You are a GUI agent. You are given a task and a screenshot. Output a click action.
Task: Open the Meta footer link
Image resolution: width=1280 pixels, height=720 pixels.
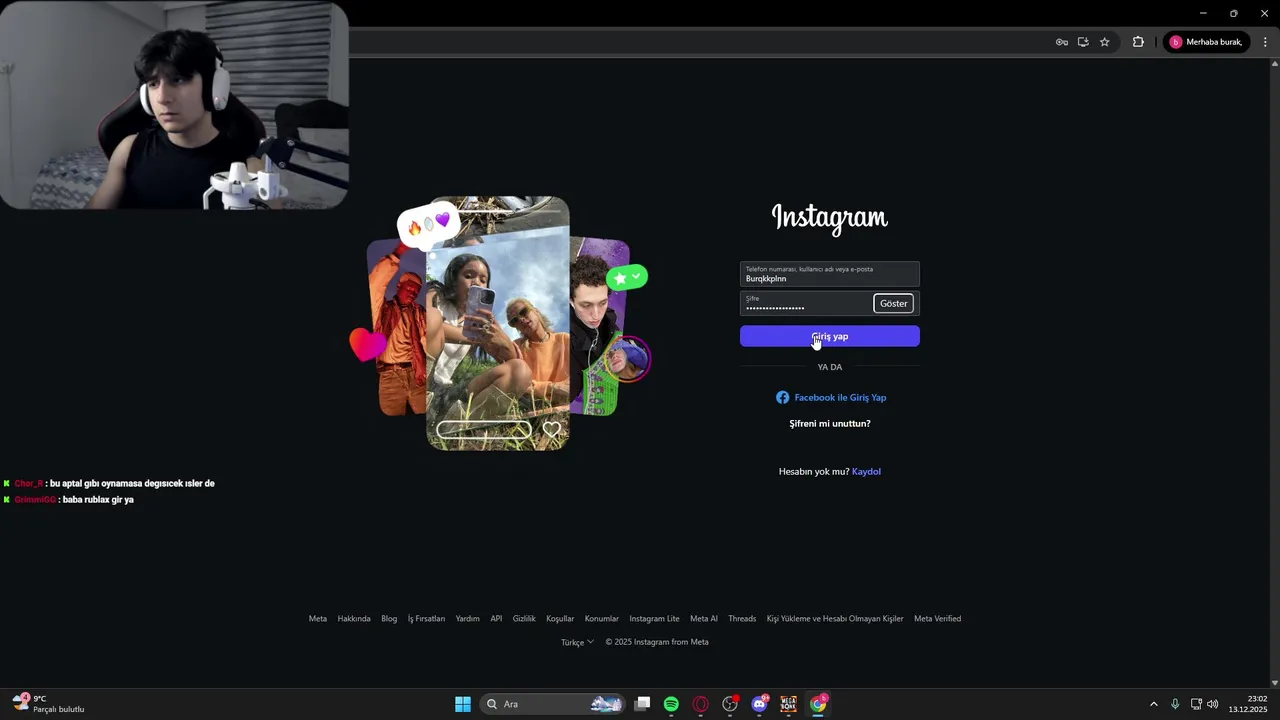(318, 618)
